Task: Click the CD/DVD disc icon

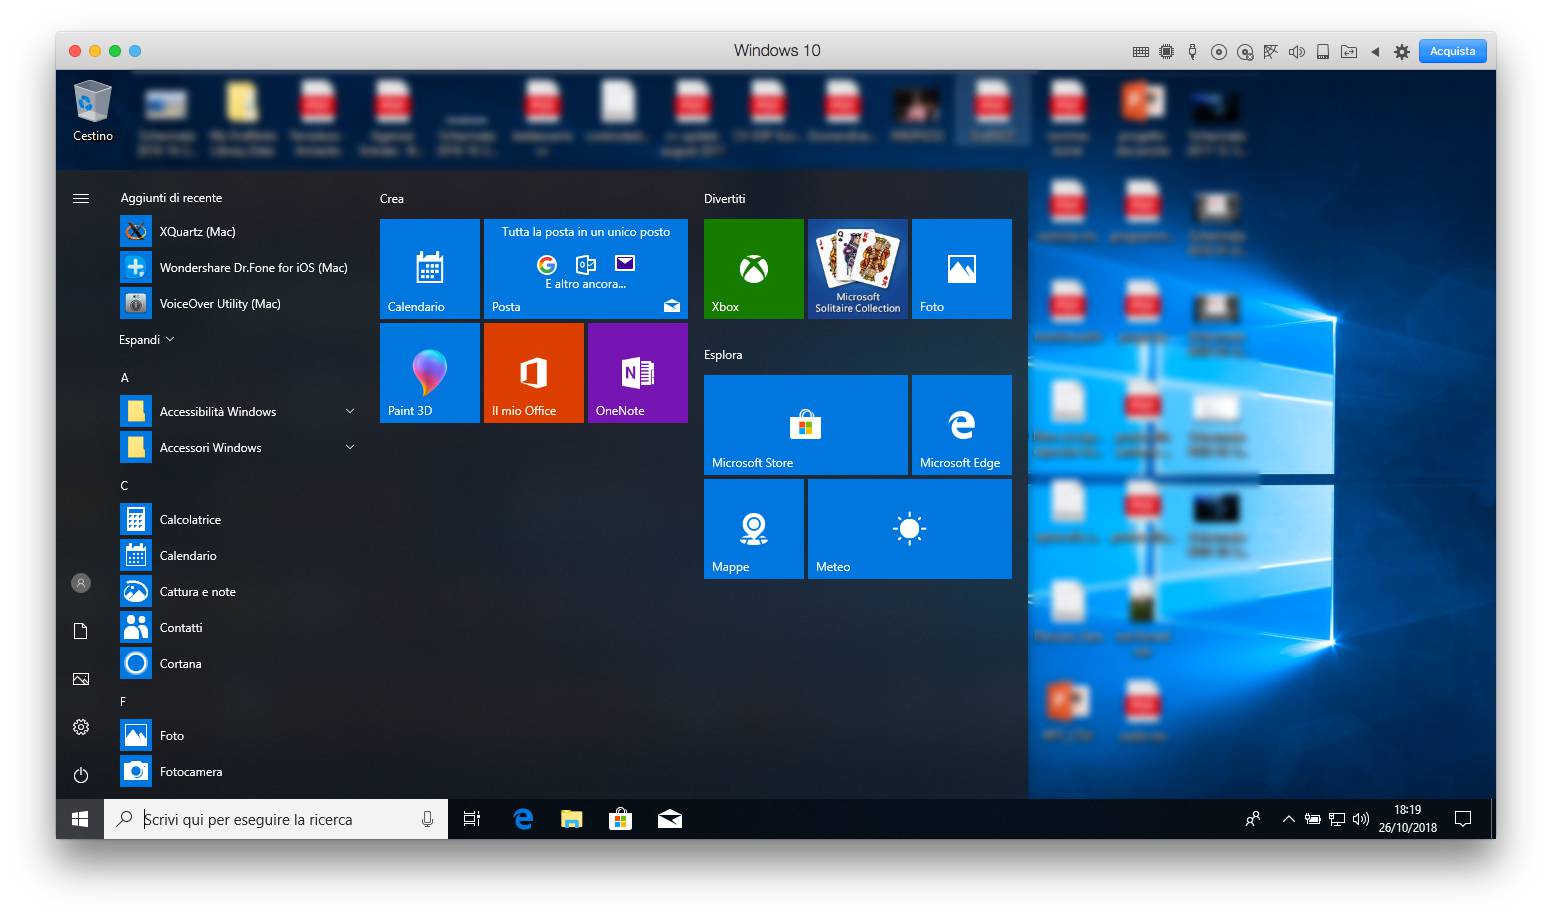Action: coord(1218,52)
